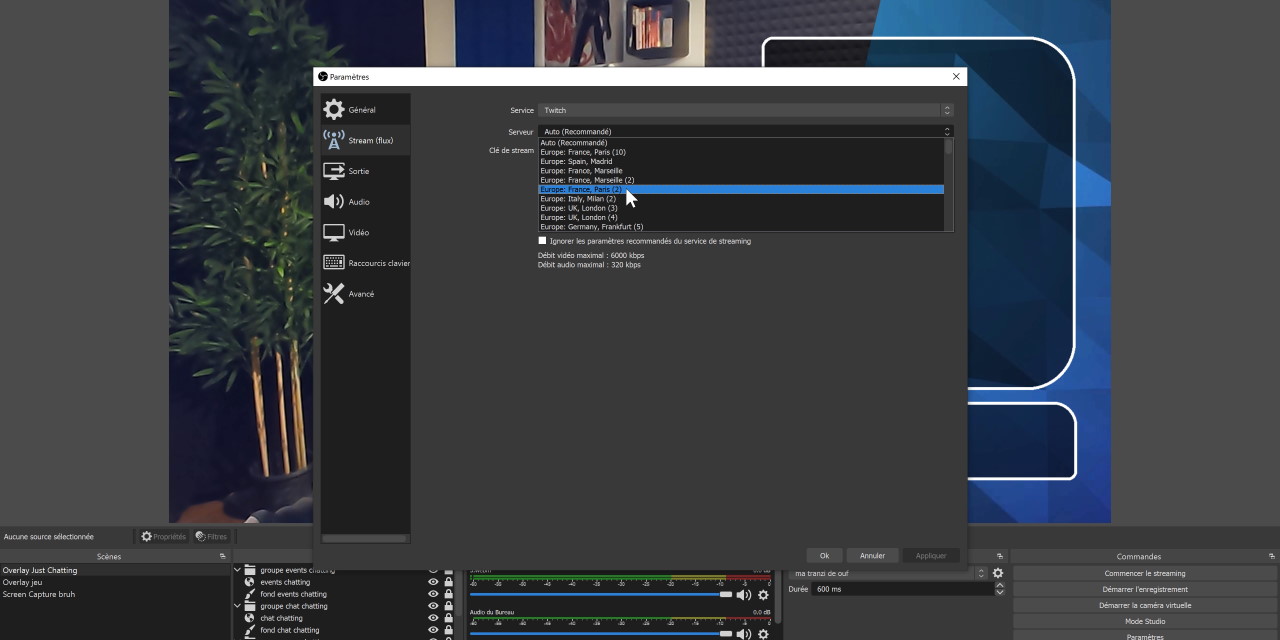The image size is (1280, 640).
Task: Collapse the Serveur dropdown list
Action: pos(946,131)
